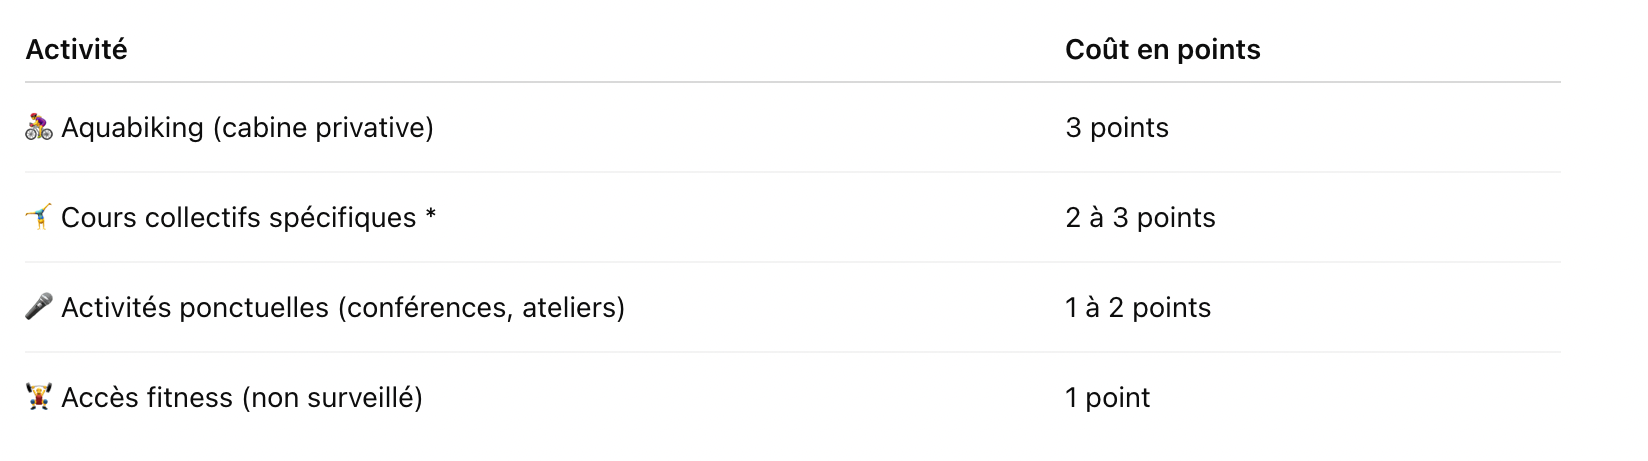Select the "3 points" cost for Aquabiking

point(1117,128)
